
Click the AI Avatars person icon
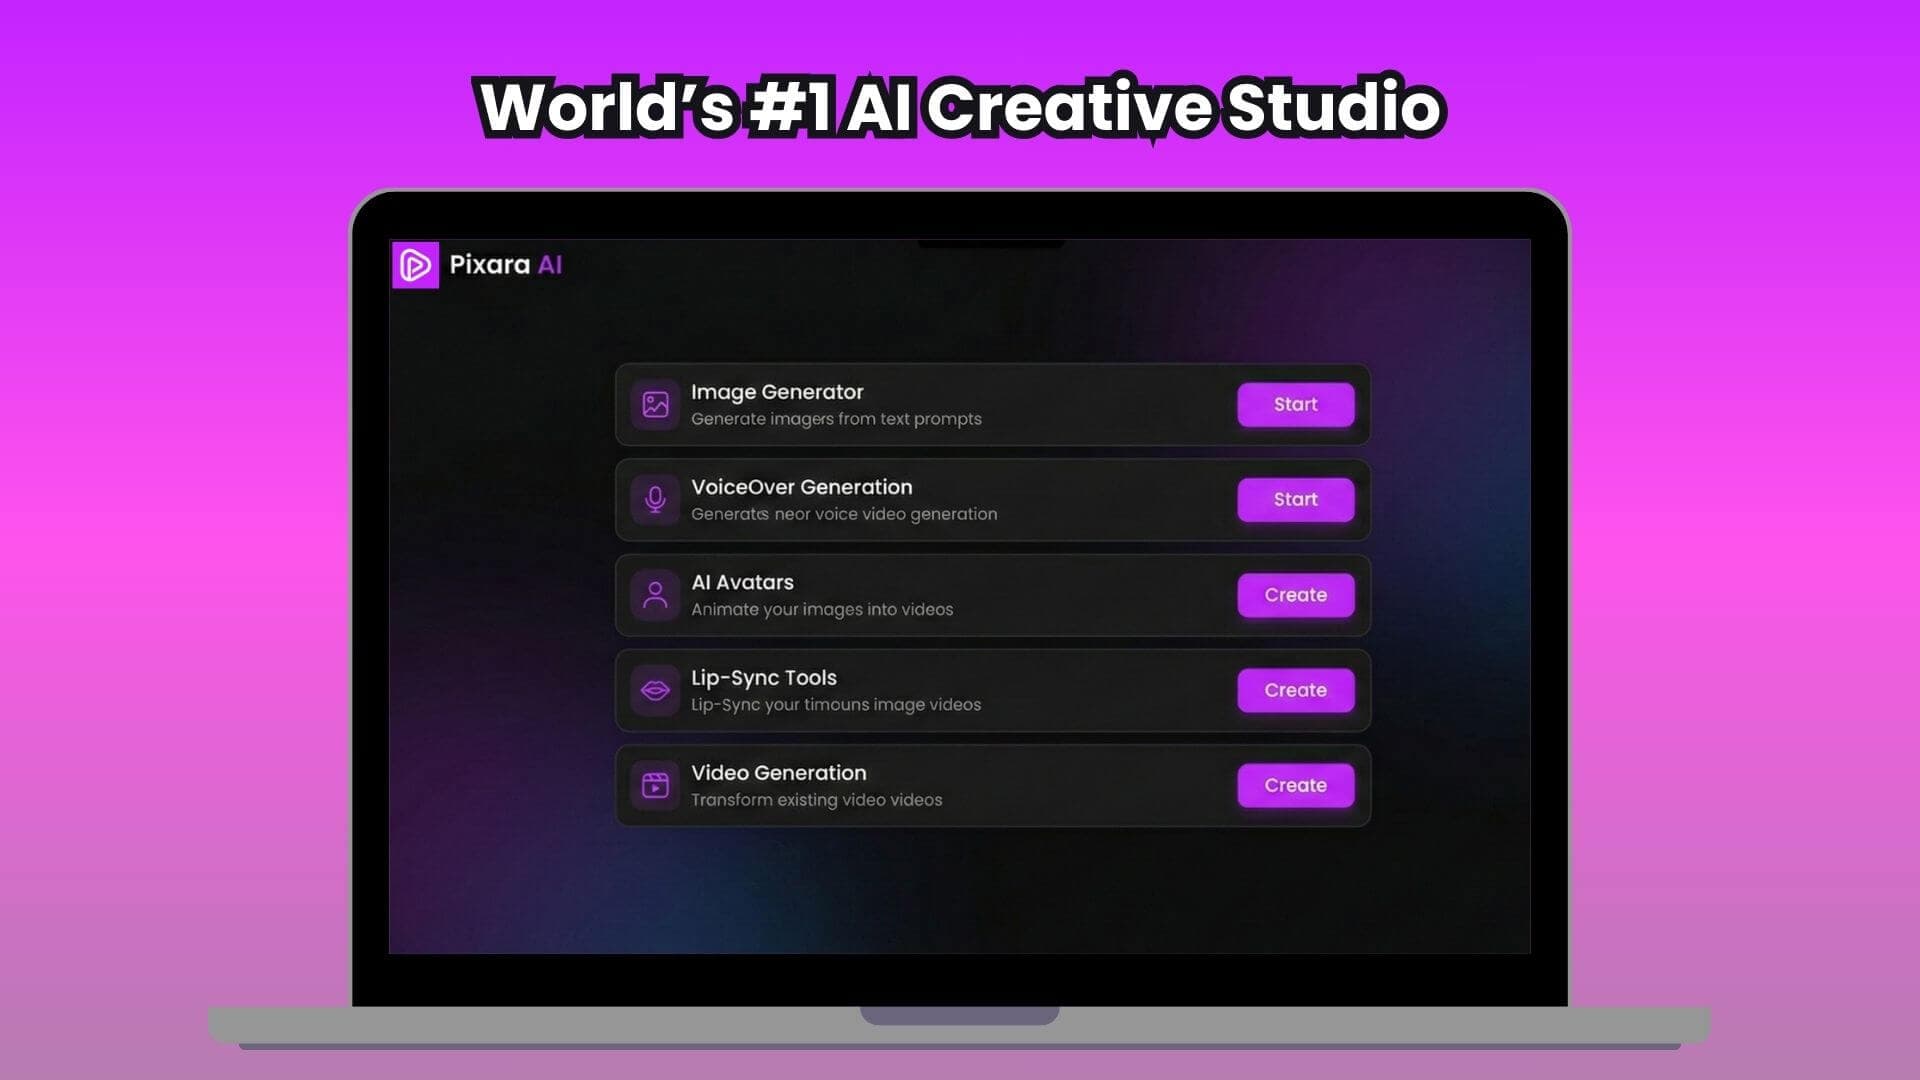click(655, 595)
